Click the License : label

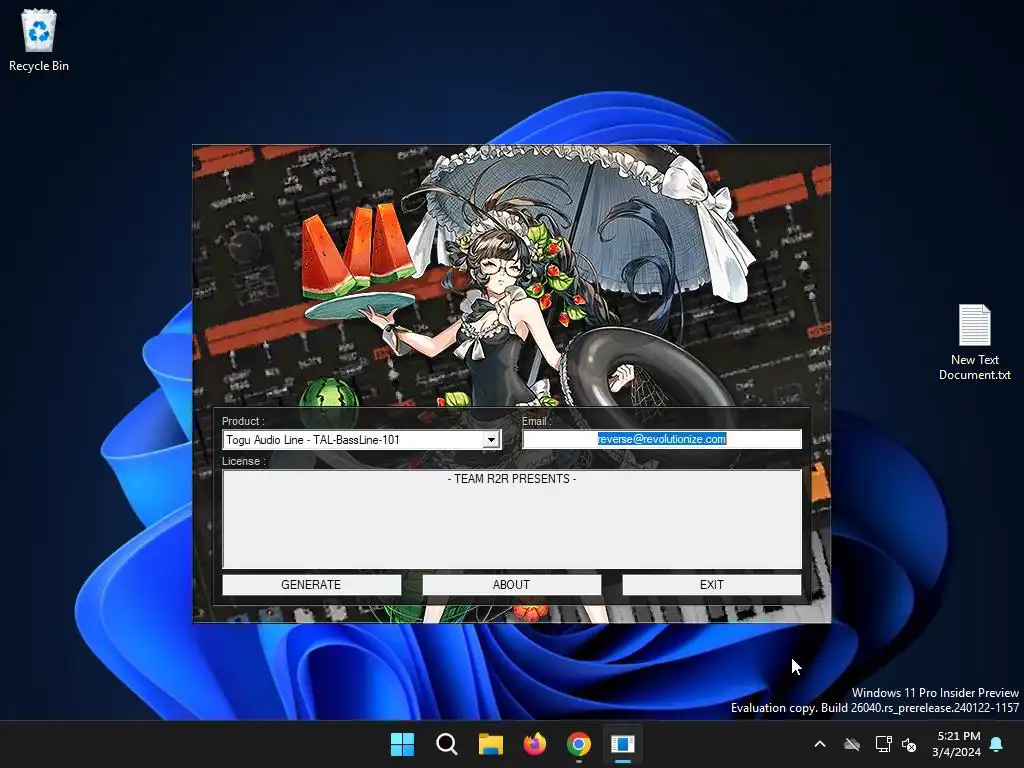(x=244, y=461)
